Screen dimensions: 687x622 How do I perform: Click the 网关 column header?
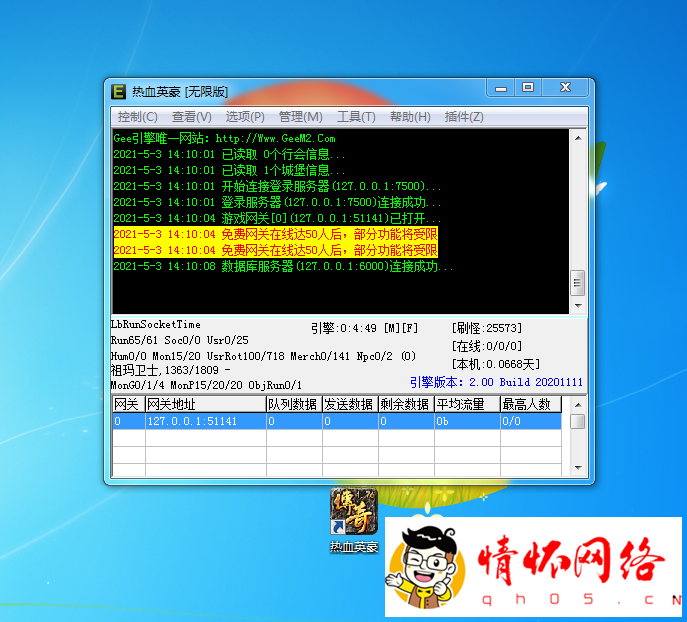click(128, 404)
